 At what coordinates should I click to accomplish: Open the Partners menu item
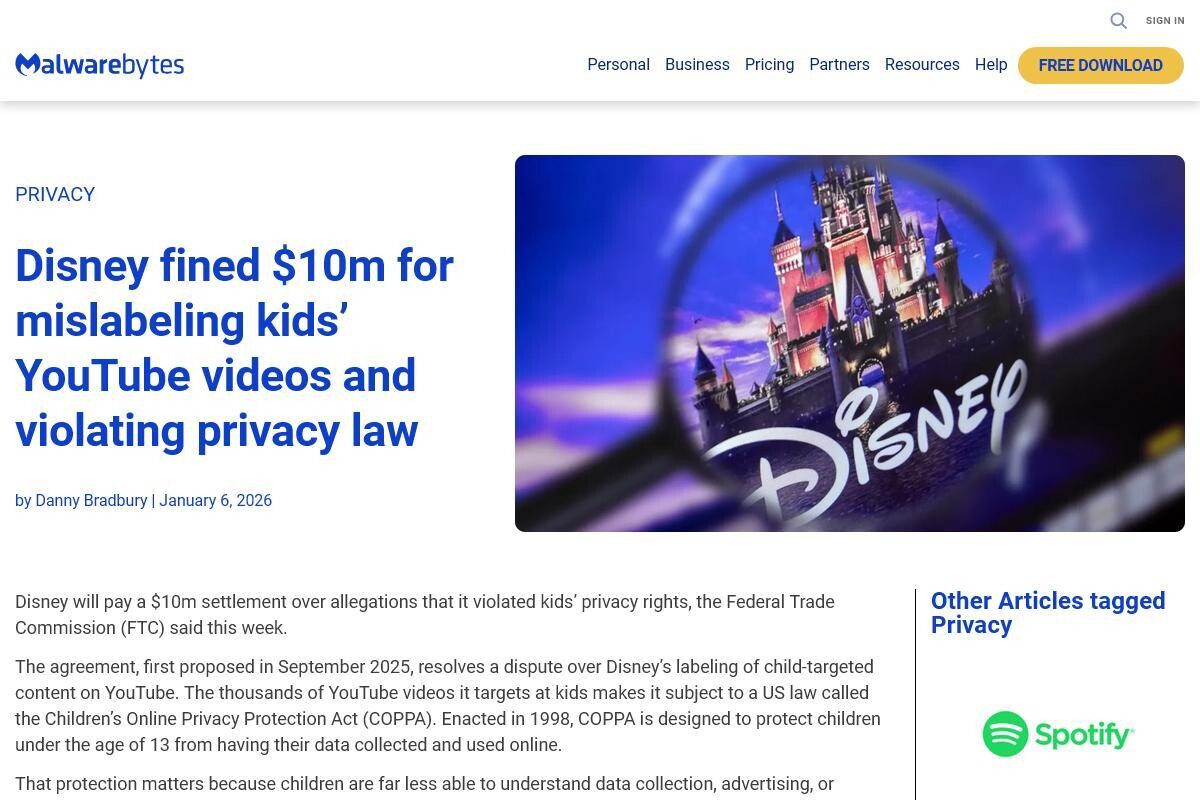pyautogui.click(x=839, y=65)
